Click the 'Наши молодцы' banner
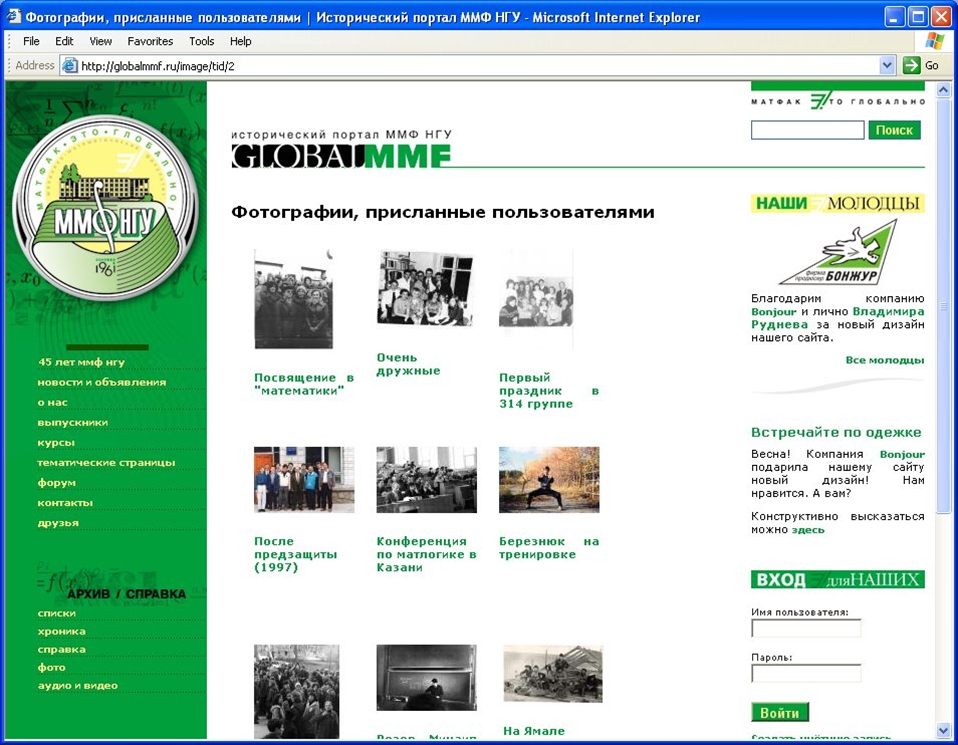 tap(838, 204)
